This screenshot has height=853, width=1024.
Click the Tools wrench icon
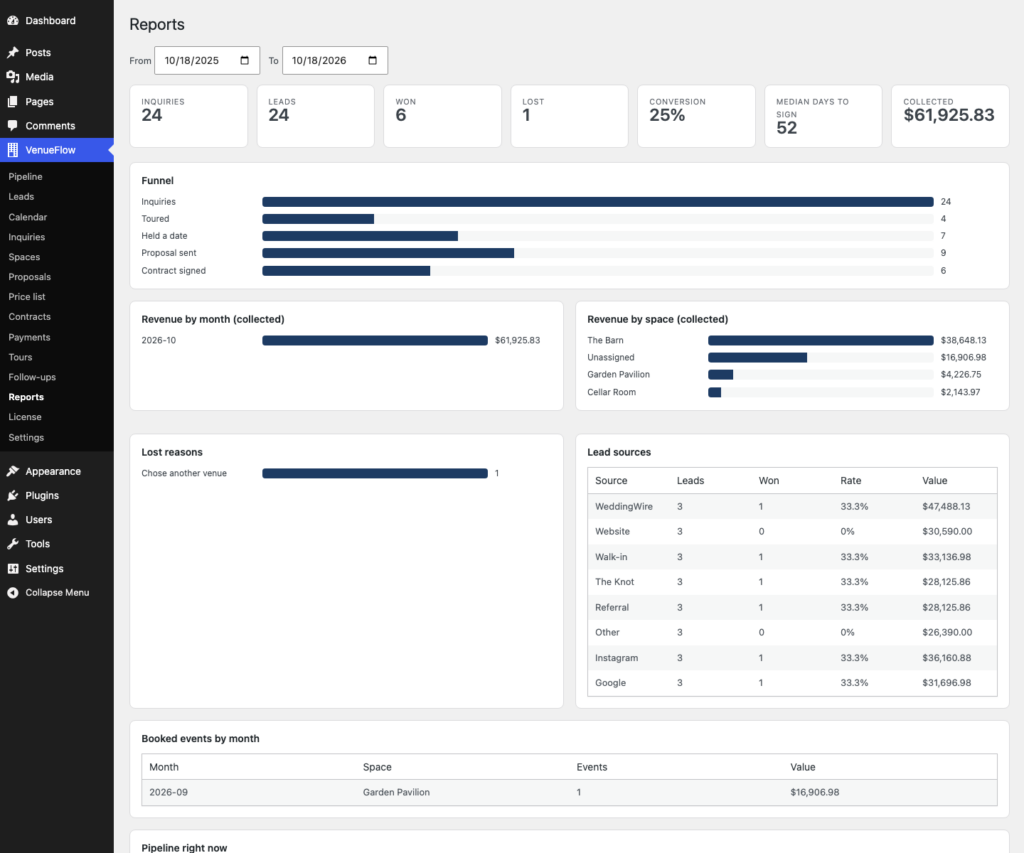click(x=12, y=543)
